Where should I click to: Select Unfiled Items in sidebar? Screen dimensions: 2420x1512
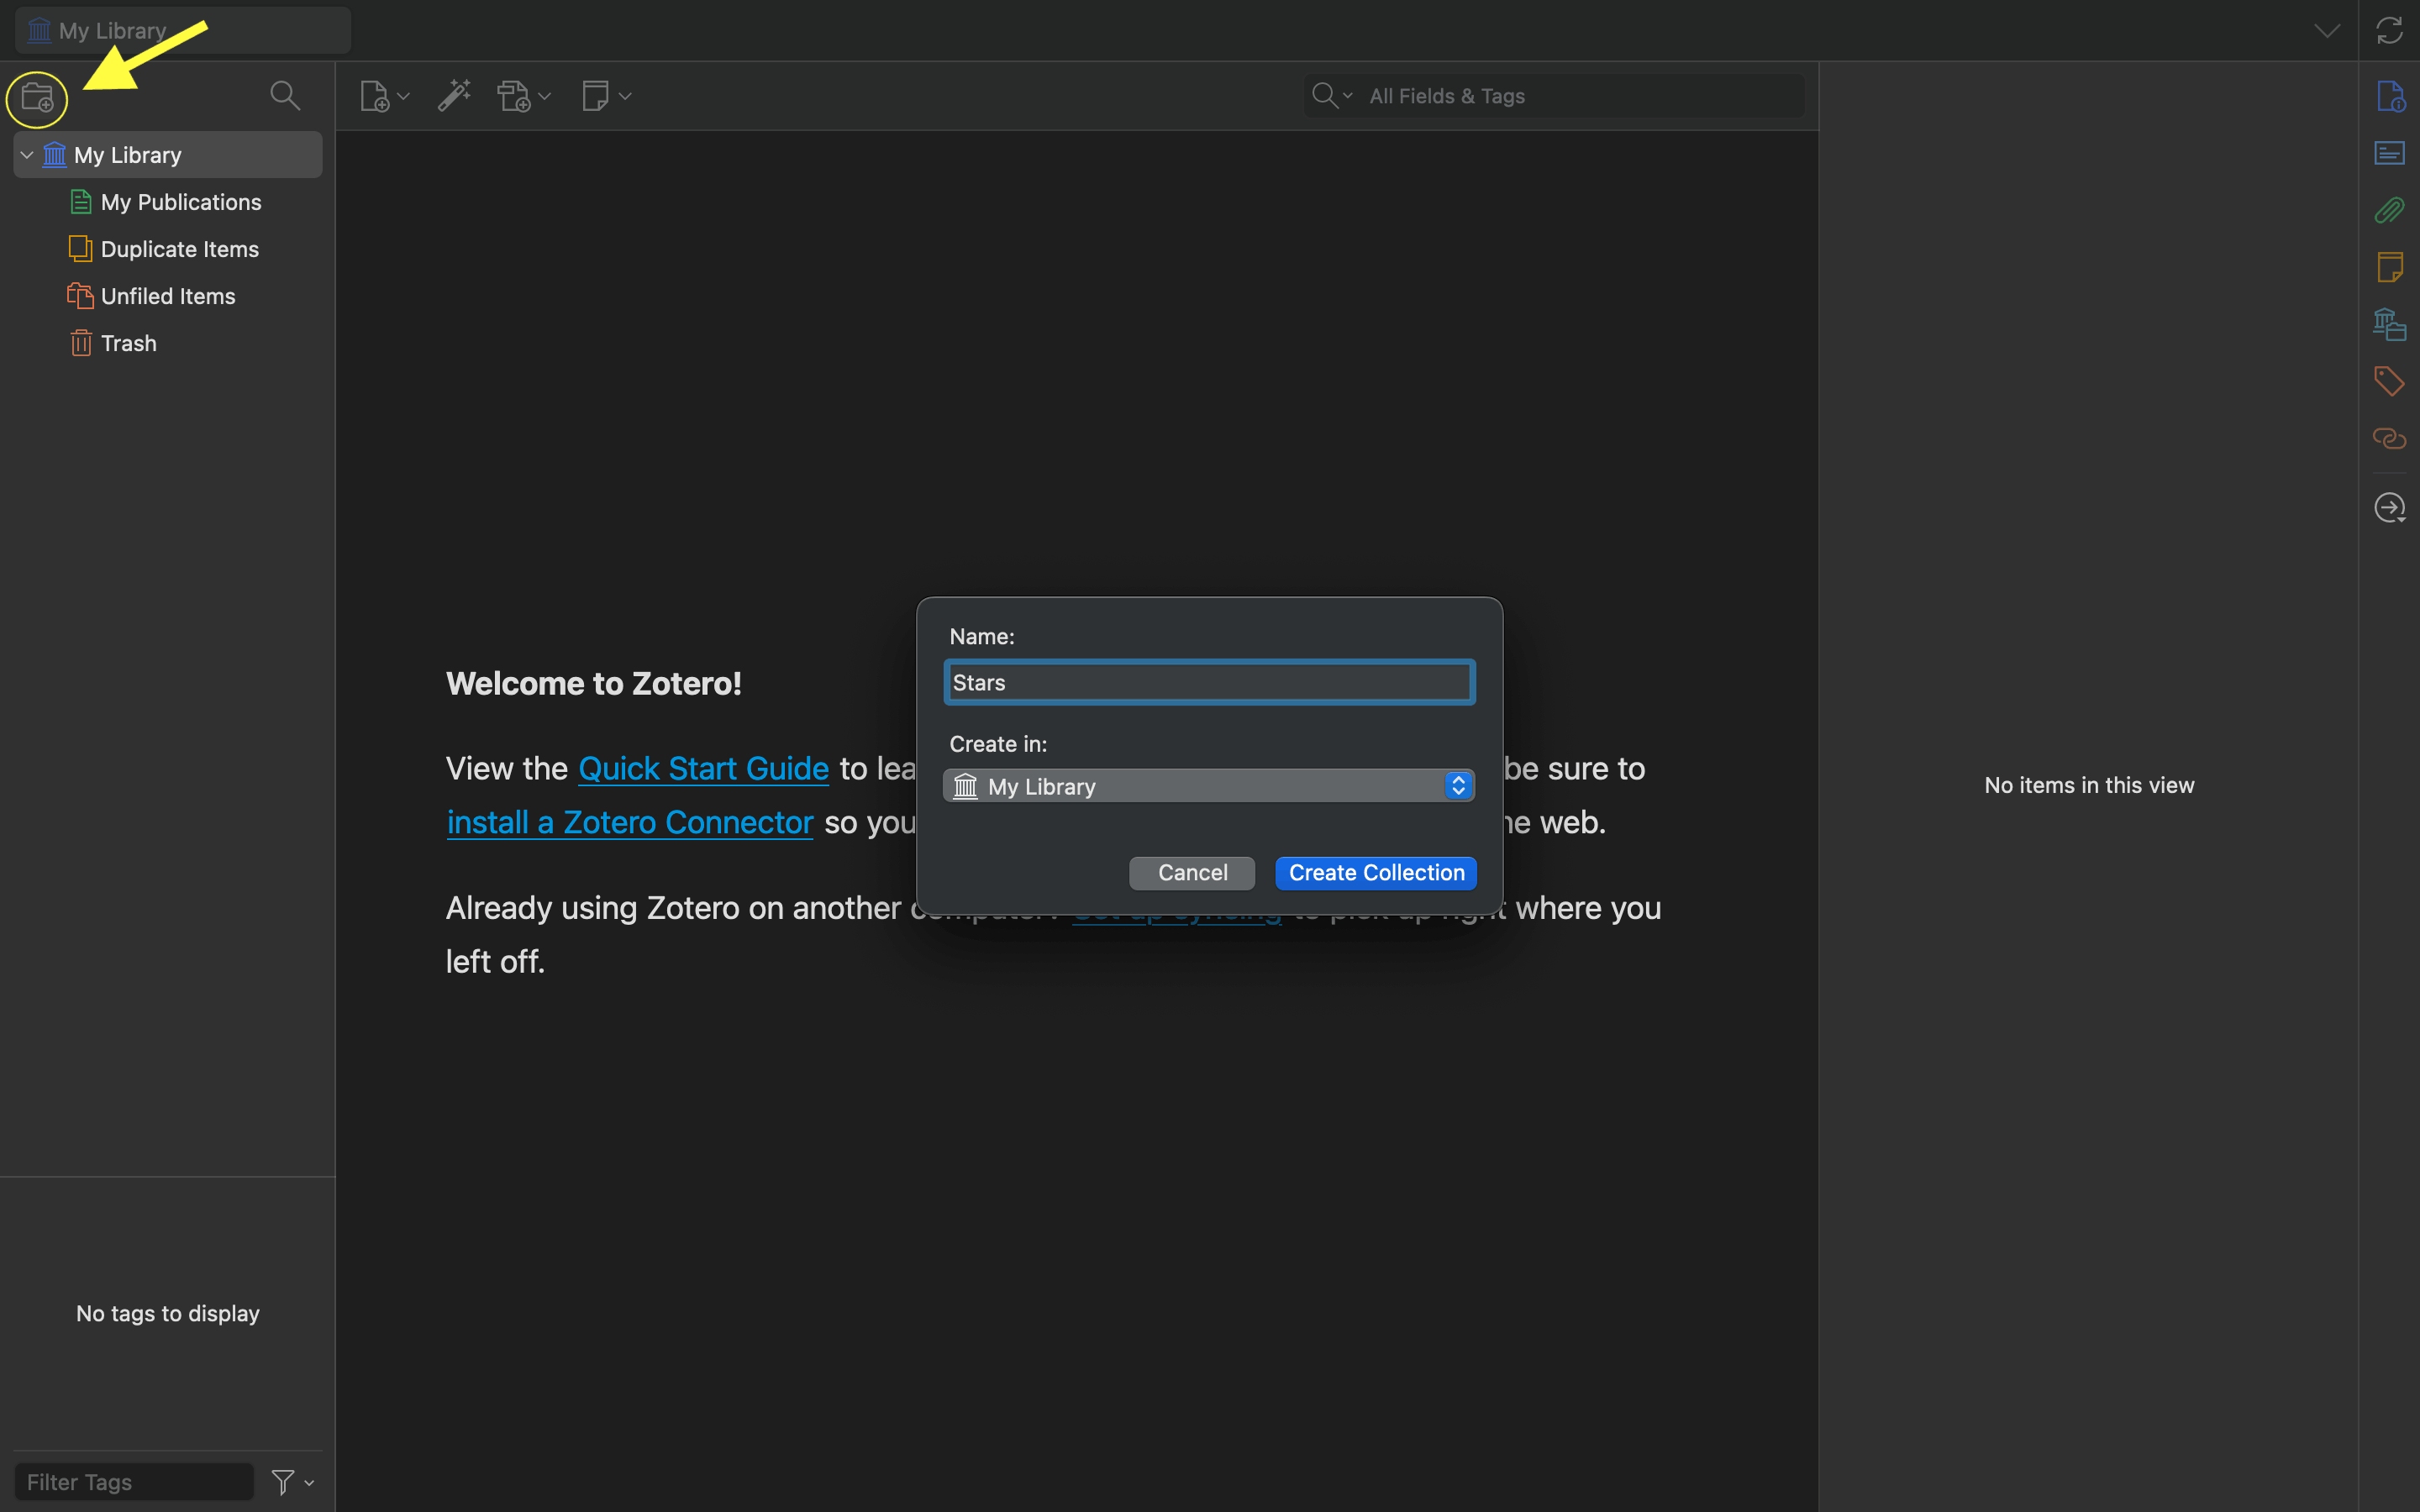point(168,296)
